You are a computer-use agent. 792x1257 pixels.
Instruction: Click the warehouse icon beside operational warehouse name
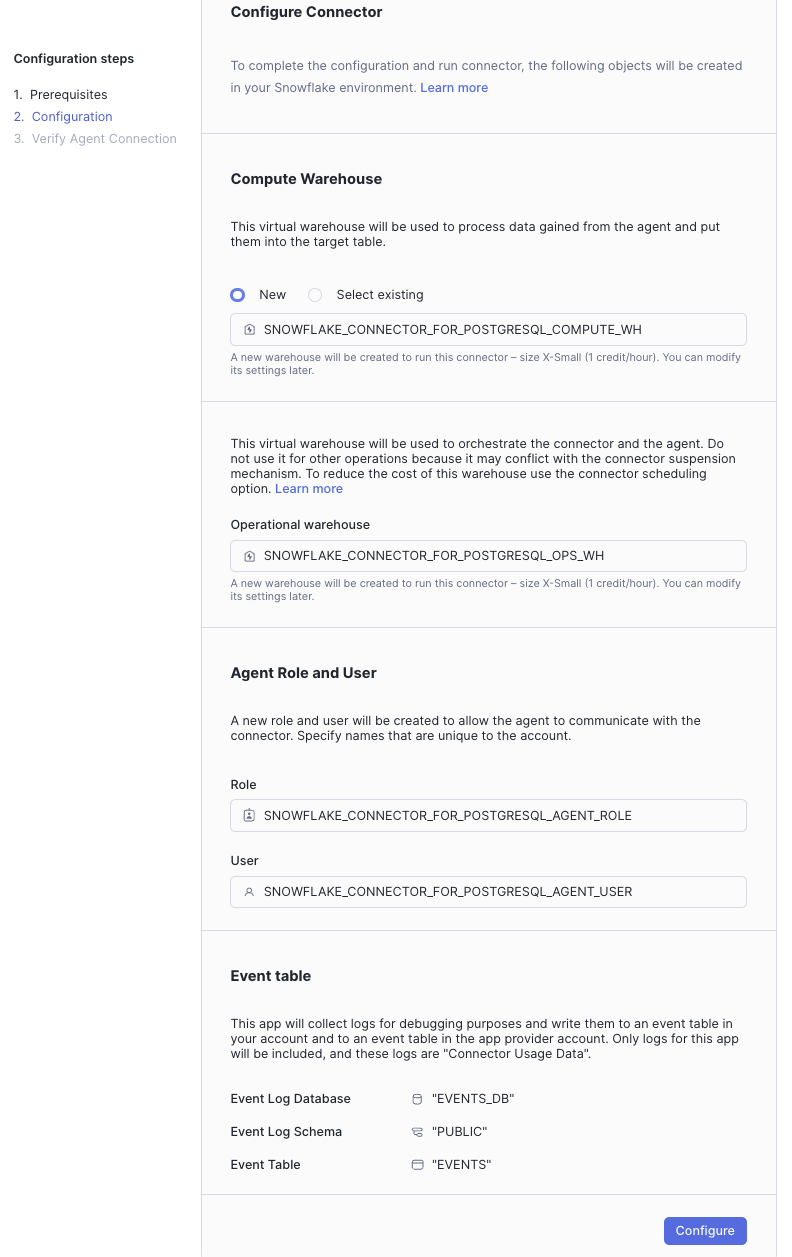pyautogui.click(x=249, y=555)
